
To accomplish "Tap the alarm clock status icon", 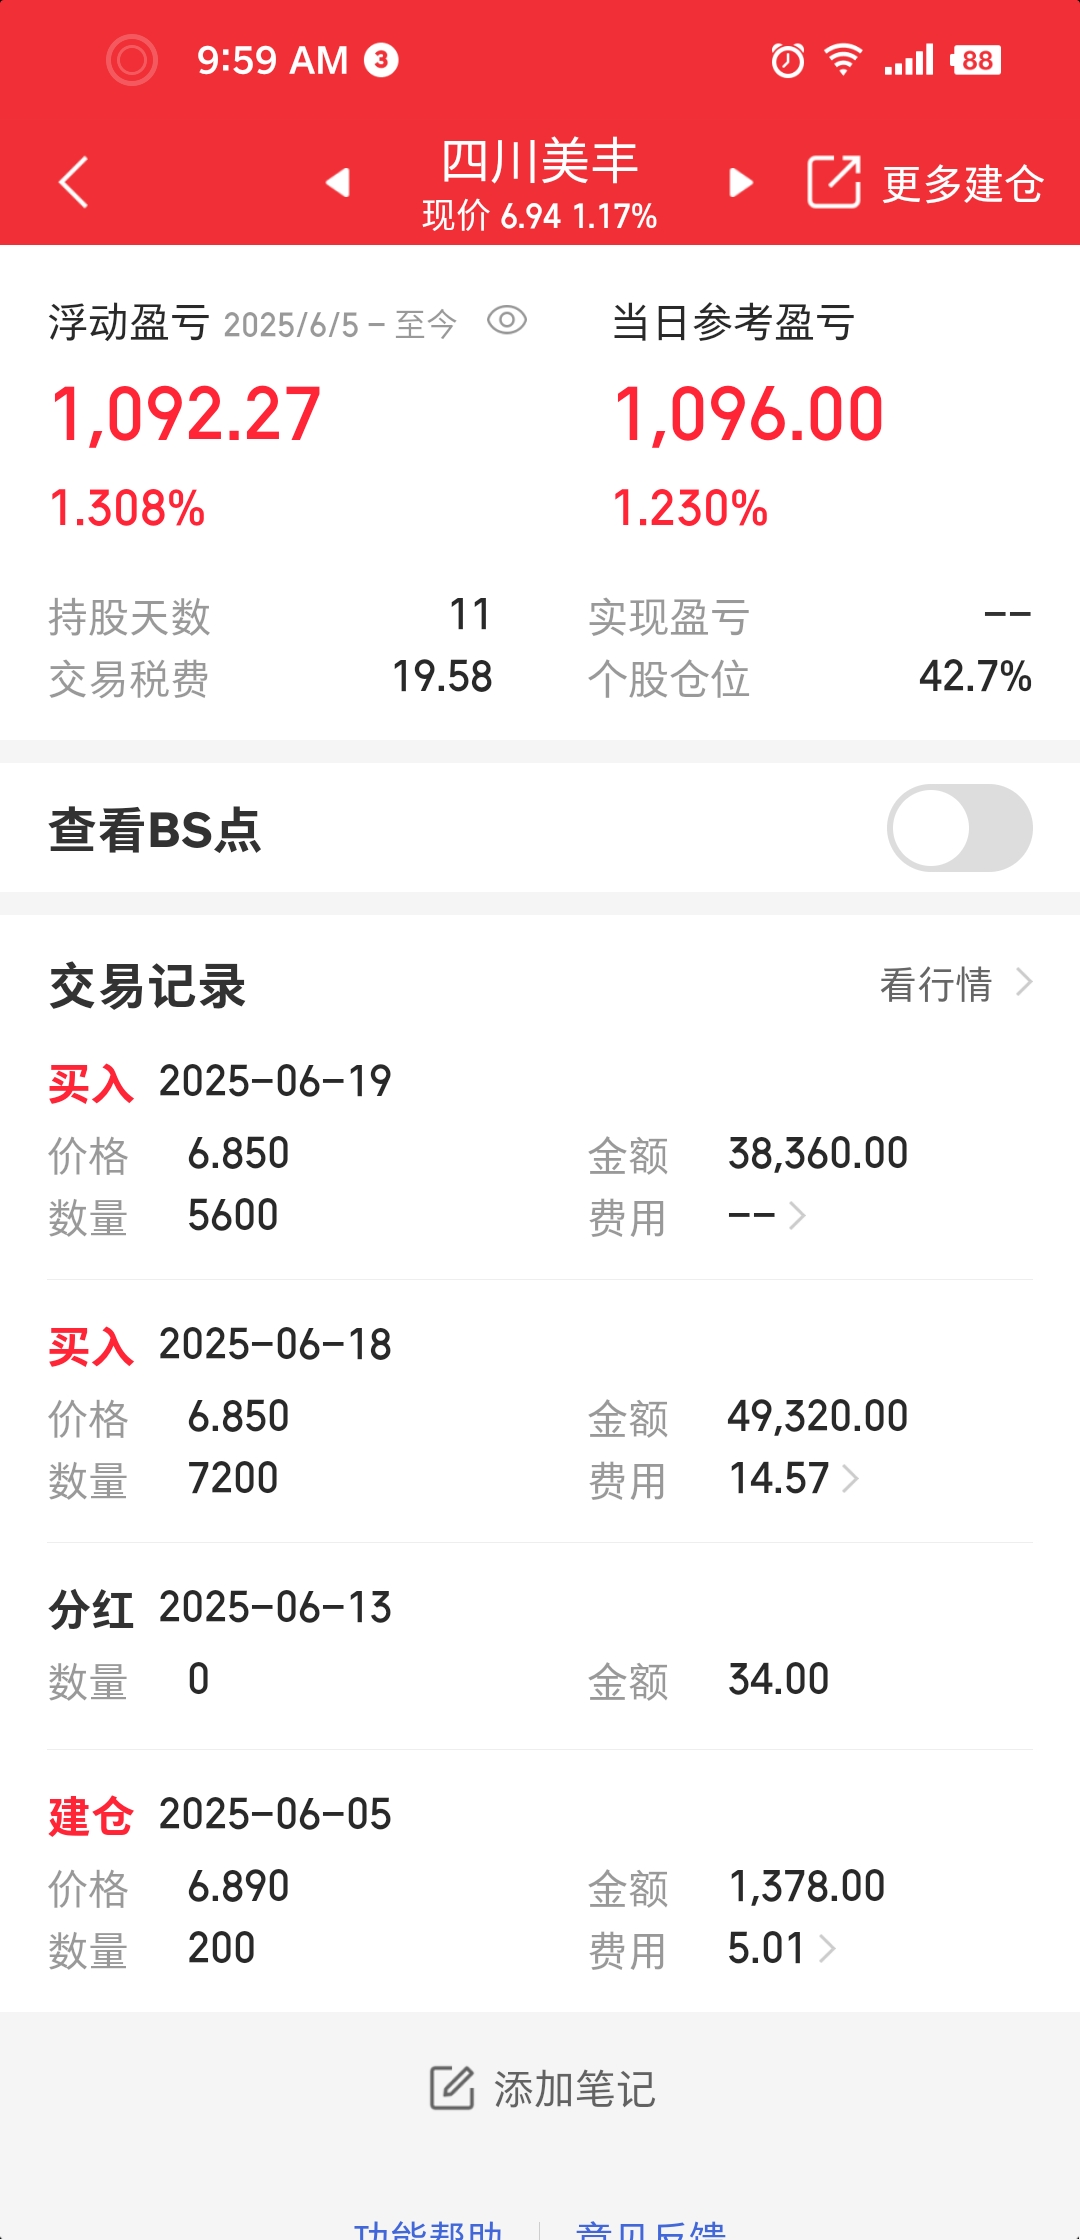I will [x=788, y=60].
